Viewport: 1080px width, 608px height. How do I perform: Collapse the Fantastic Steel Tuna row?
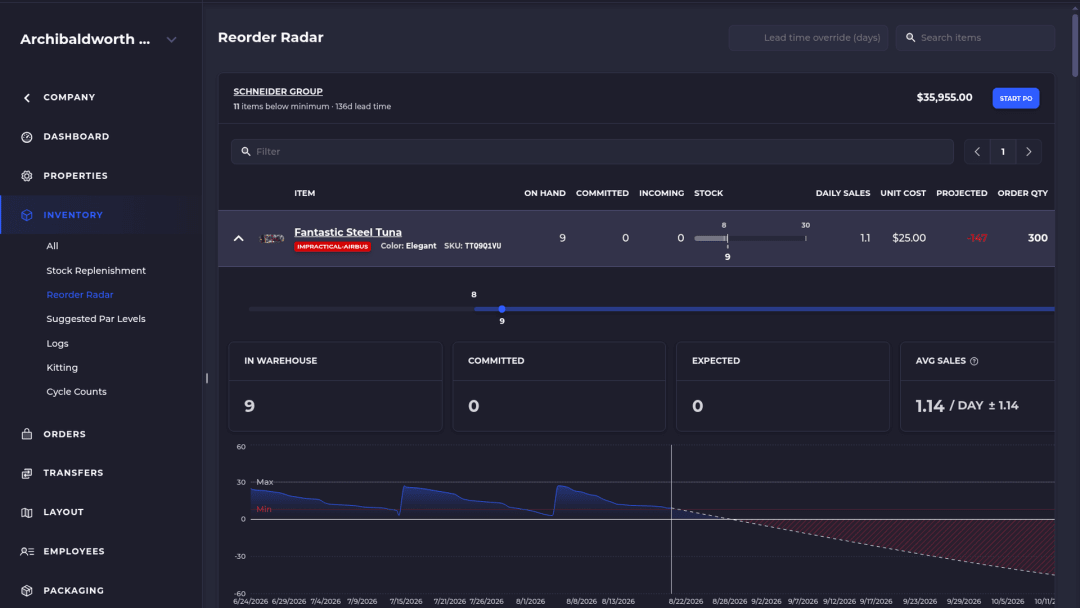(238, 238)
